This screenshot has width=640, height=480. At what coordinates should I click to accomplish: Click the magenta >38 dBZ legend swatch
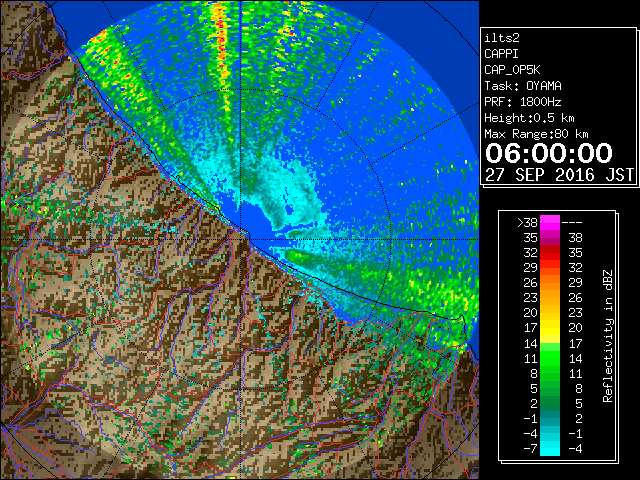tap(550, 222)
